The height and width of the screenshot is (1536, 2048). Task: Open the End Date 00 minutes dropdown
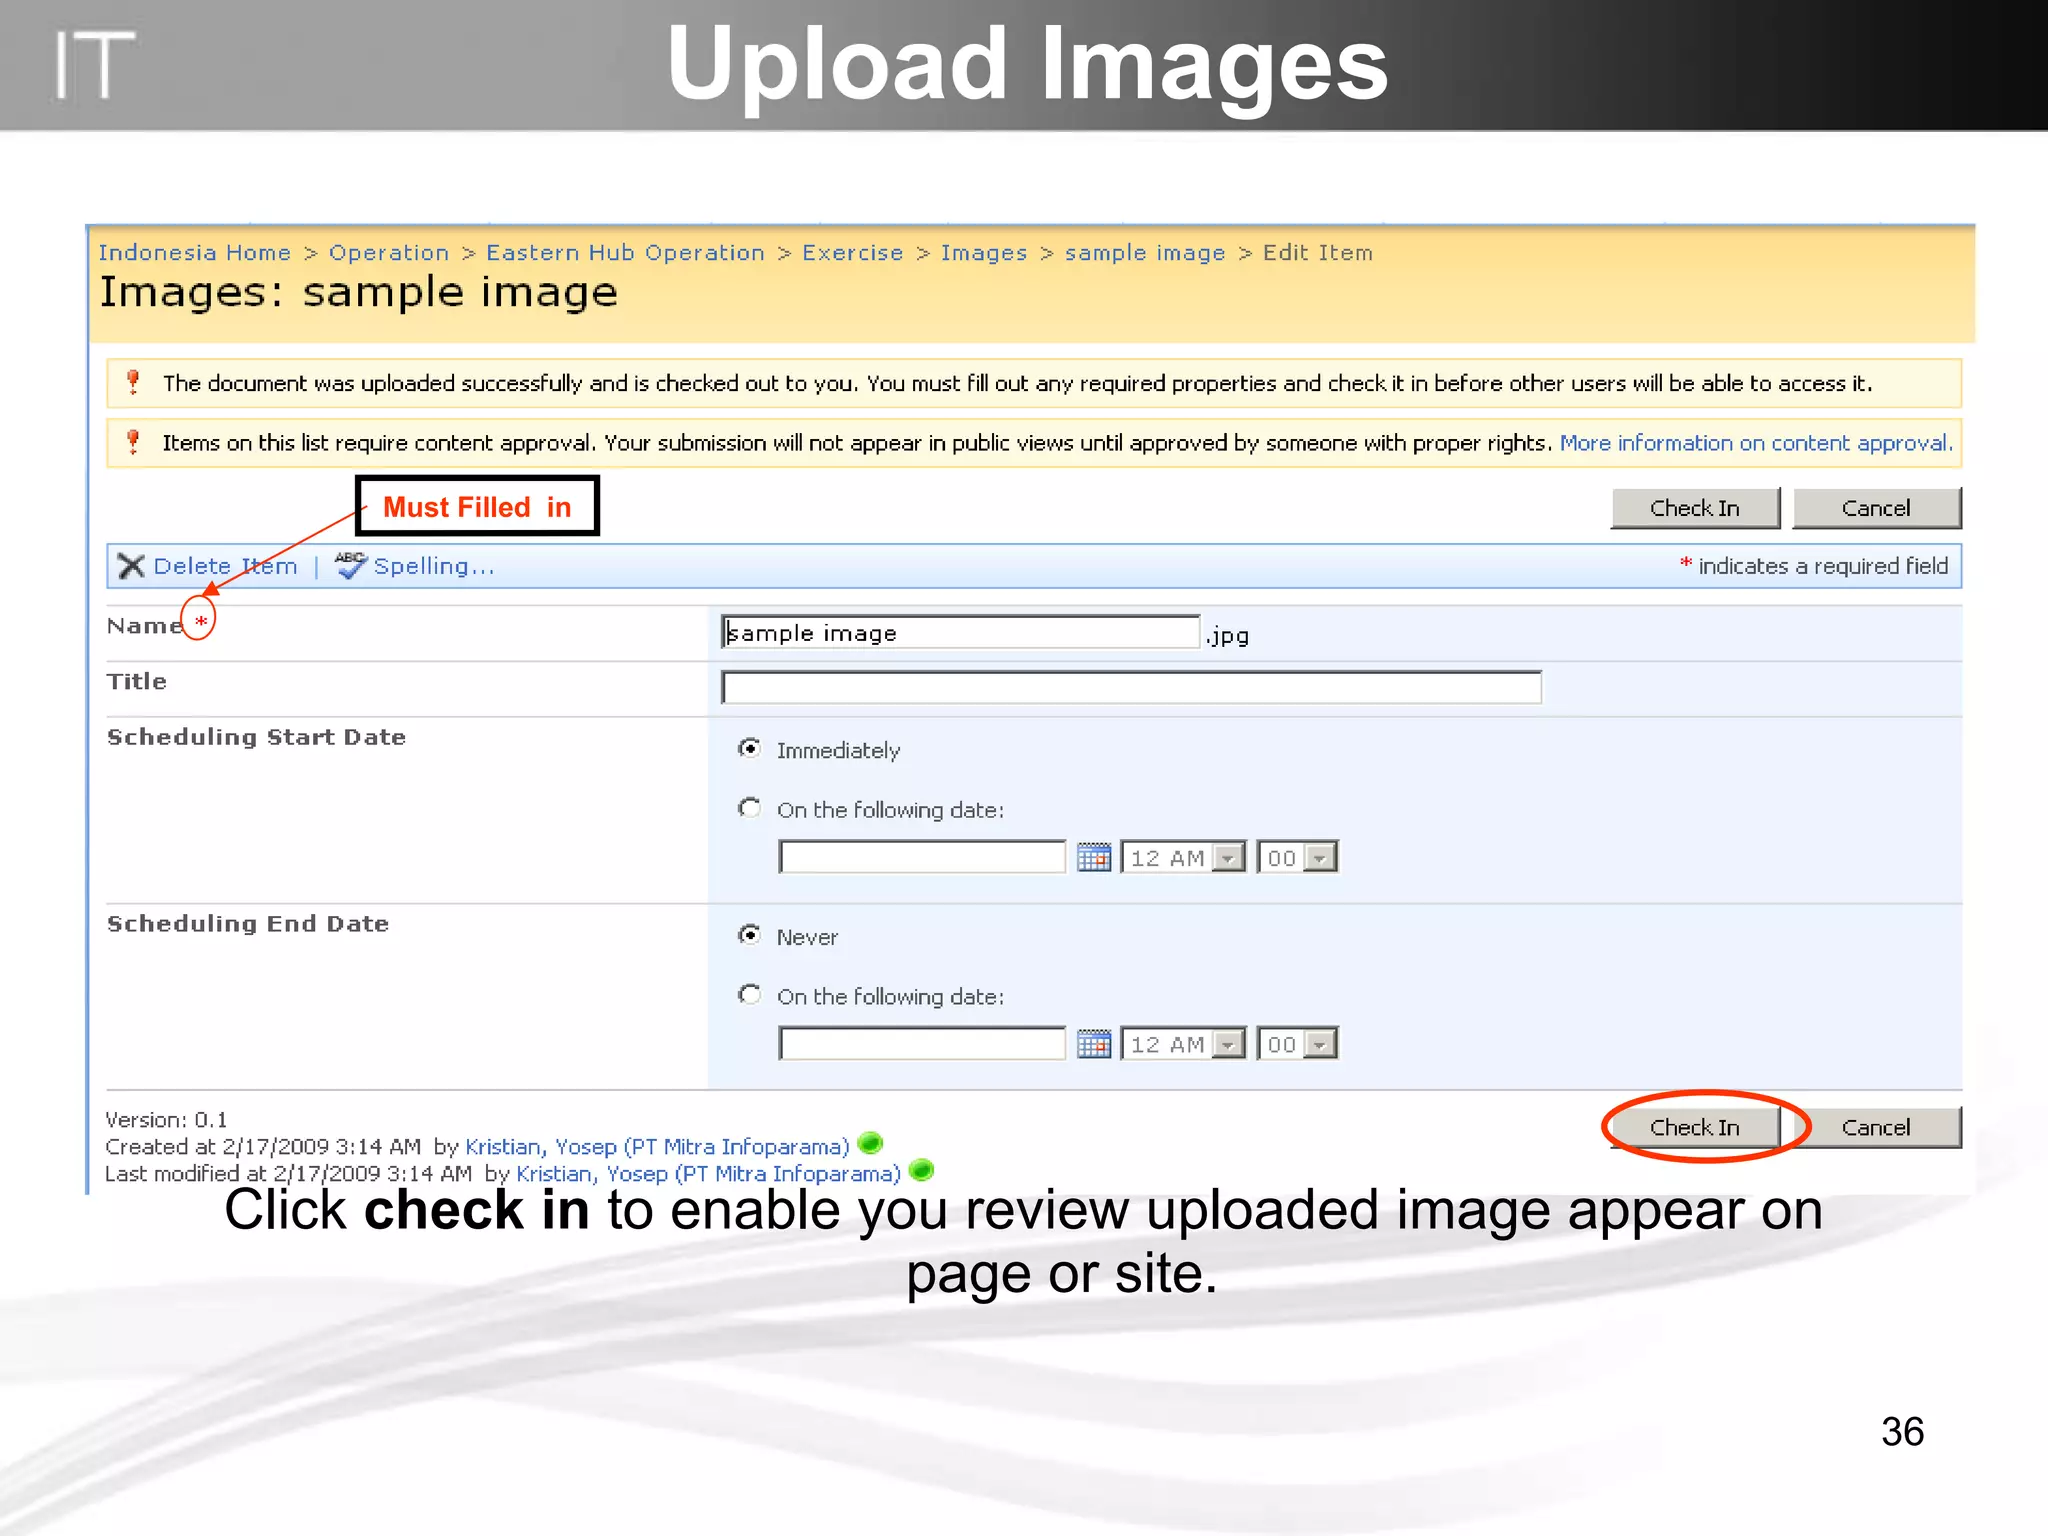(x=1297, y=1044)
